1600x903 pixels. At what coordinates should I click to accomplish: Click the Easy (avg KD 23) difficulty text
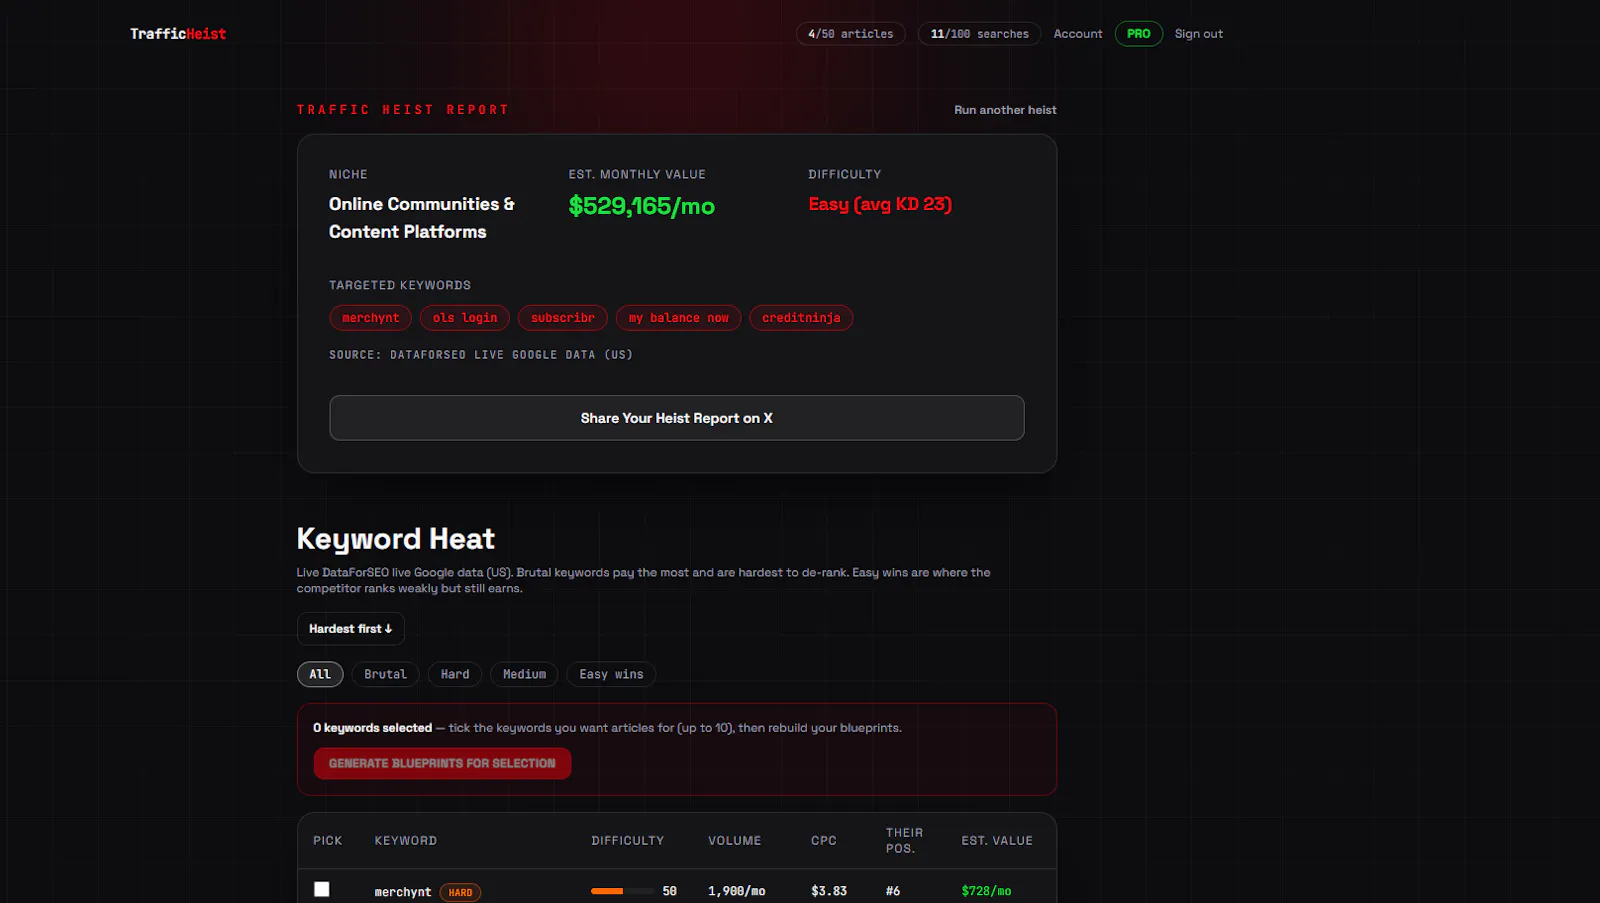click(x=880, y=204)
